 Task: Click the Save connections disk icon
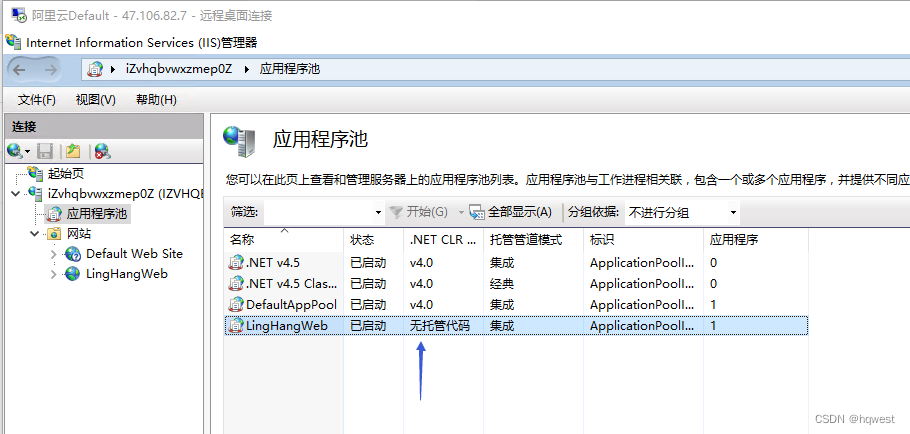point(45,151)
